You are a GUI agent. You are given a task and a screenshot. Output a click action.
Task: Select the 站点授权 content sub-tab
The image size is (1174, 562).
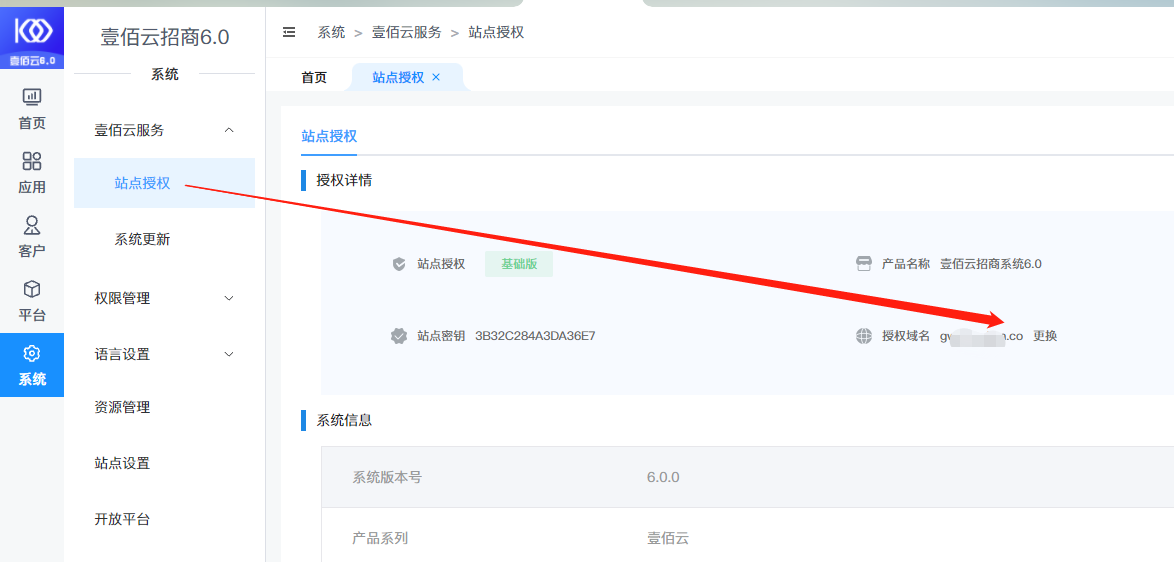tap(329, 136)
